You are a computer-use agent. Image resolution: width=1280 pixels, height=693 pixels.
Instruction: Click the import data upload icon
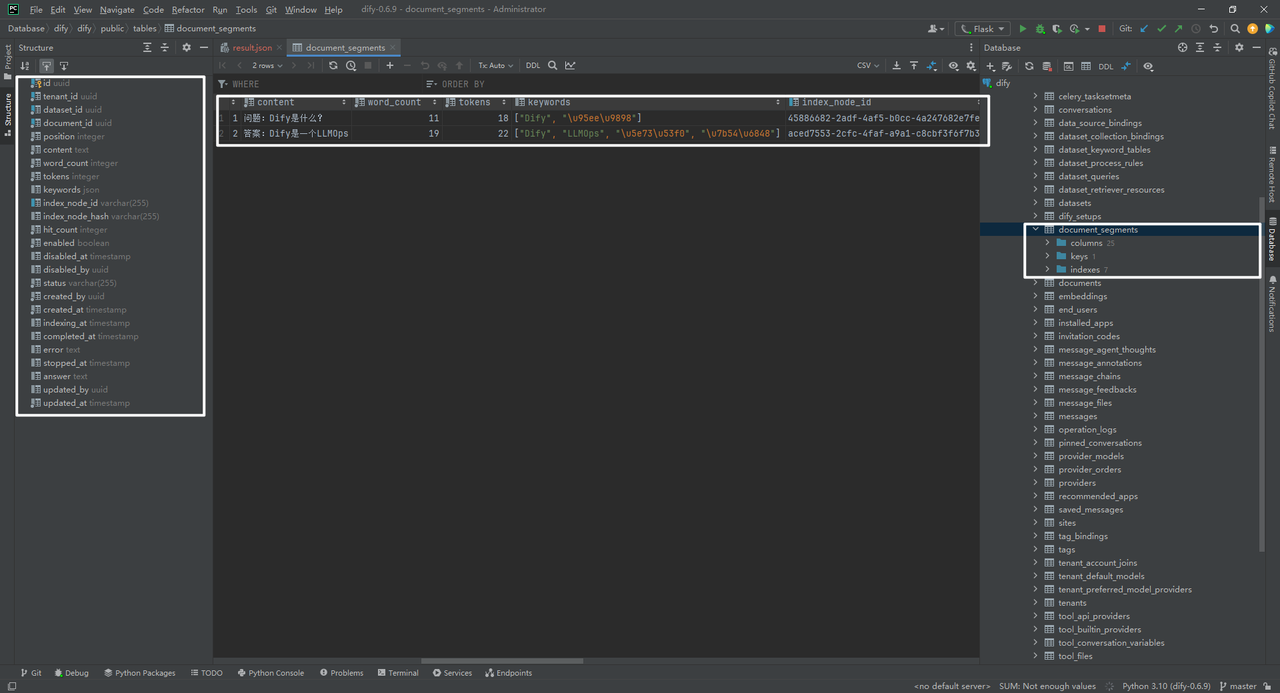(914, 65)
